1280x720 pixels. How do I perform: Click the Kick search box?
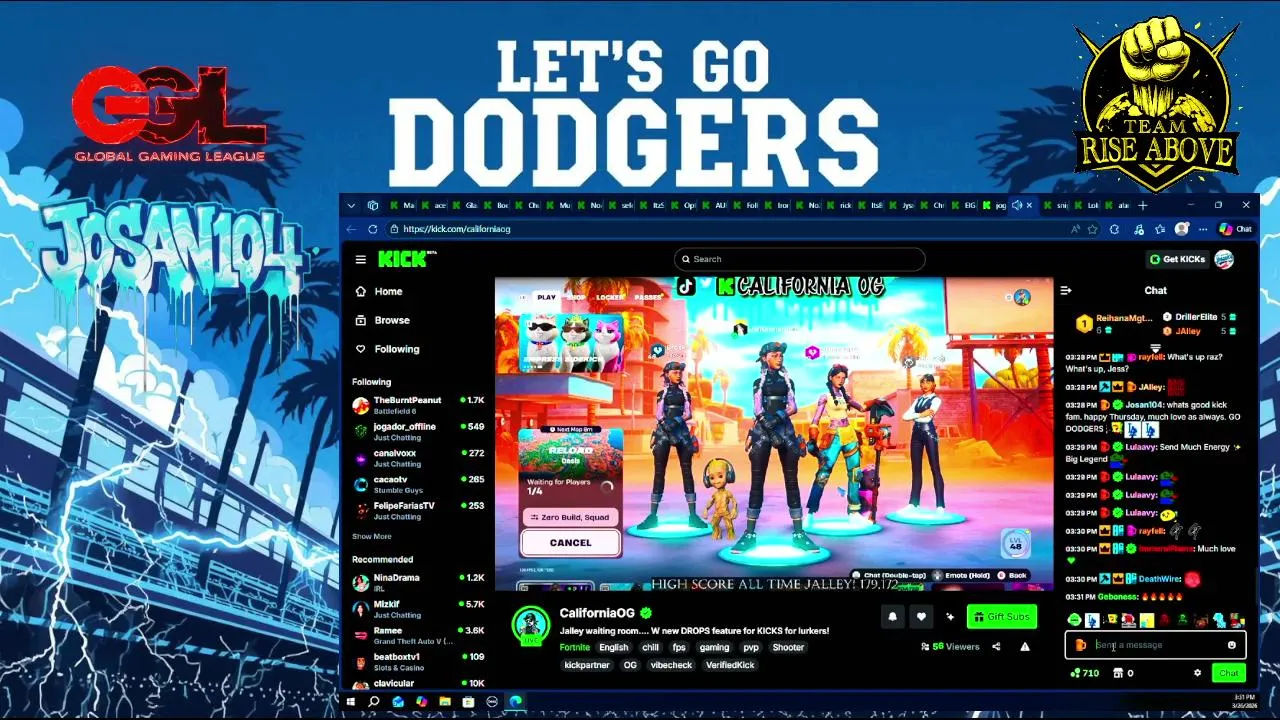pyautogui.click(x=799, y=259)
